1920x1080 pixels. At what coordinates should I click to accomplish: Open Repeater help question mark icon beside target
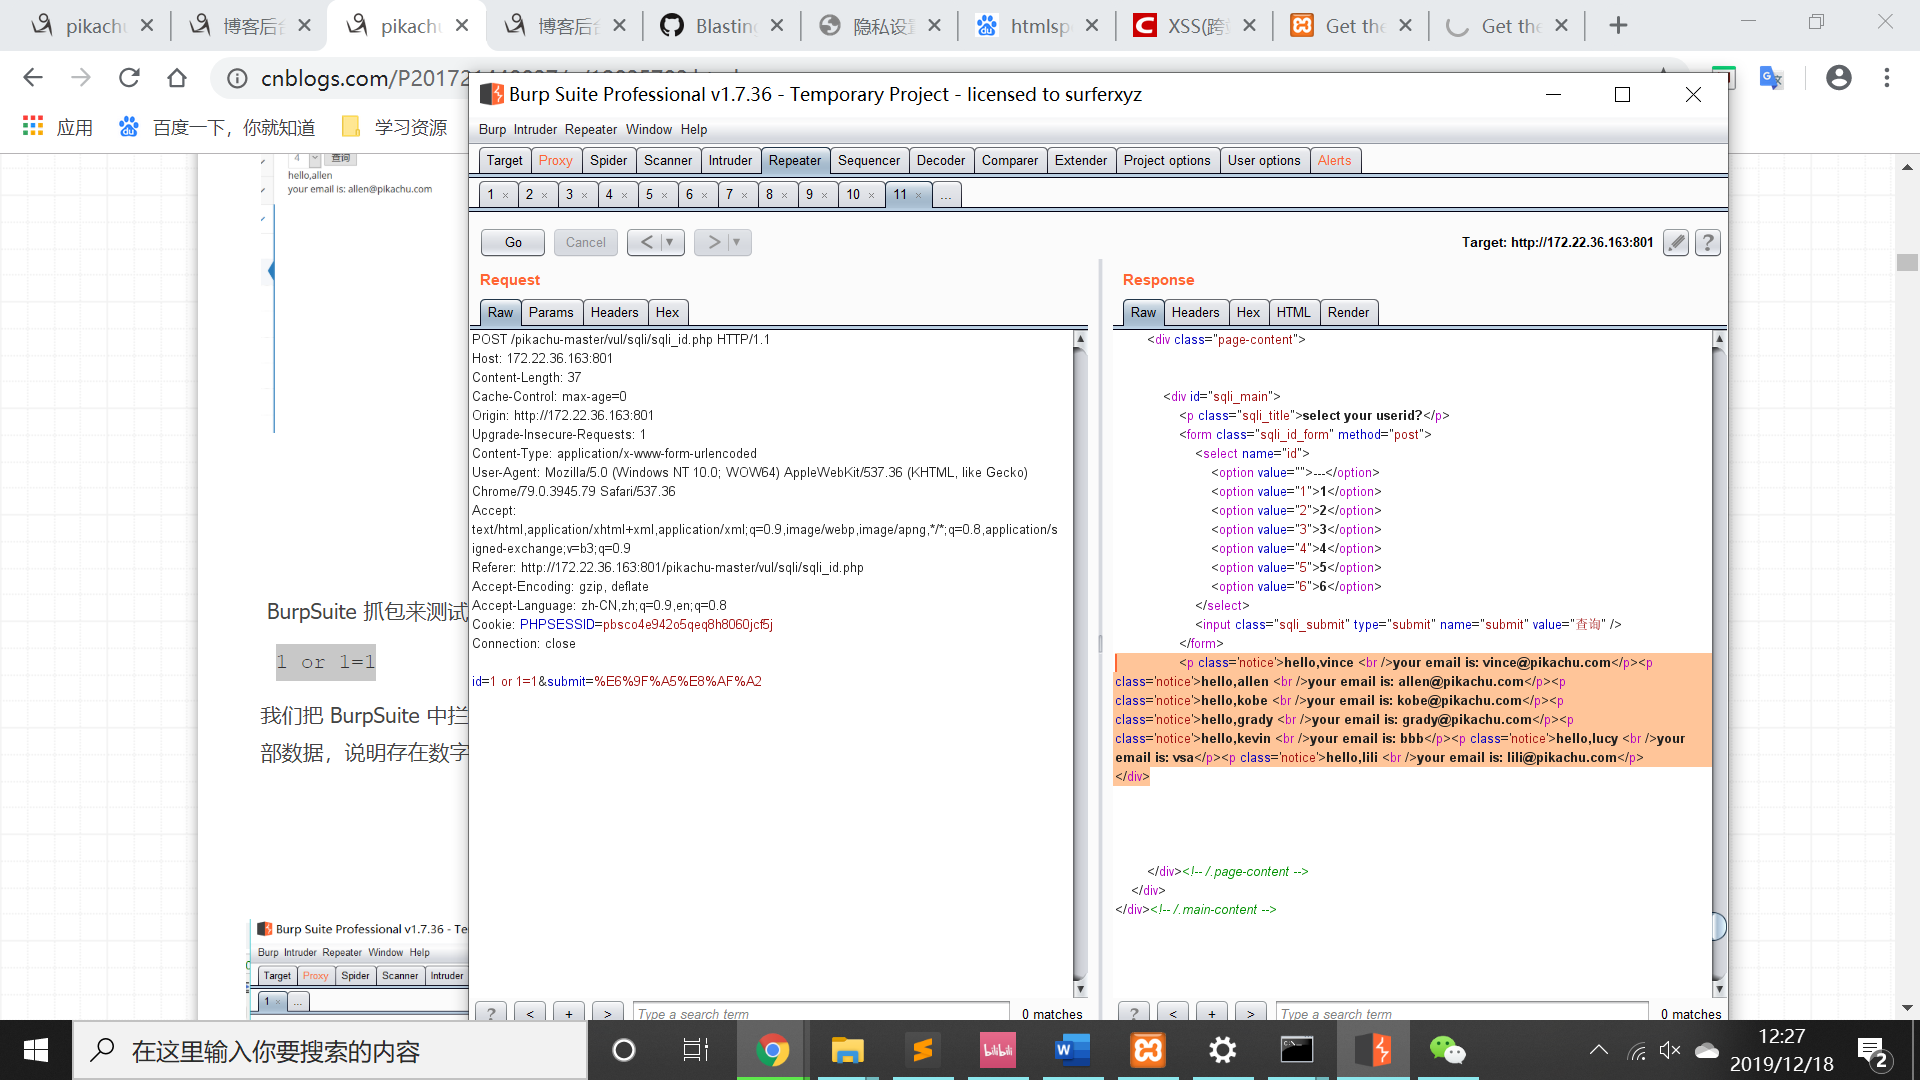point(1708,242)
